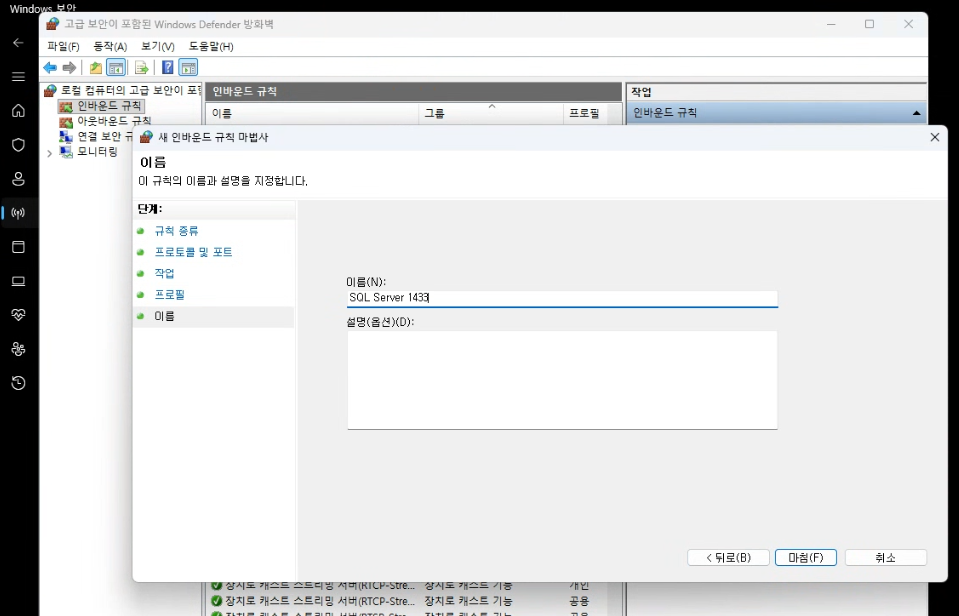959x616 pixels.
Task: Sort by the 그룹 column header
Action: [x=491, y=113]
